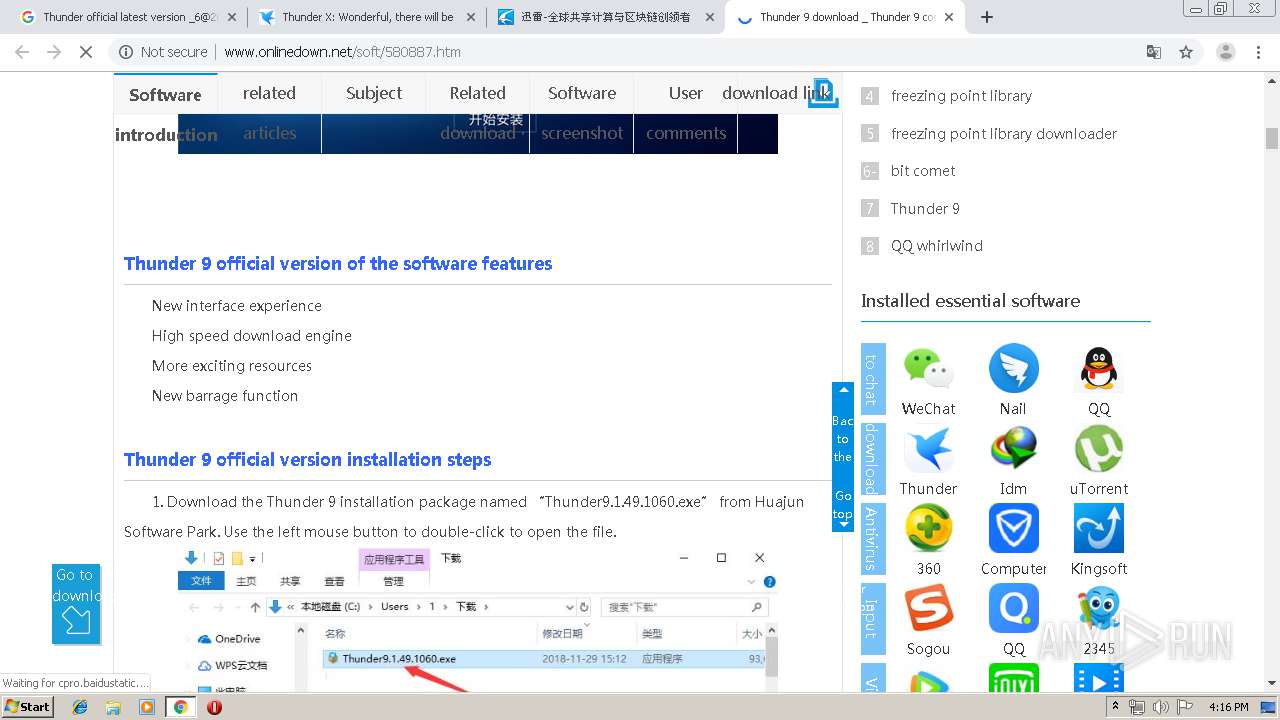Open the uTorrent icon

click(x=1098, y=449)
